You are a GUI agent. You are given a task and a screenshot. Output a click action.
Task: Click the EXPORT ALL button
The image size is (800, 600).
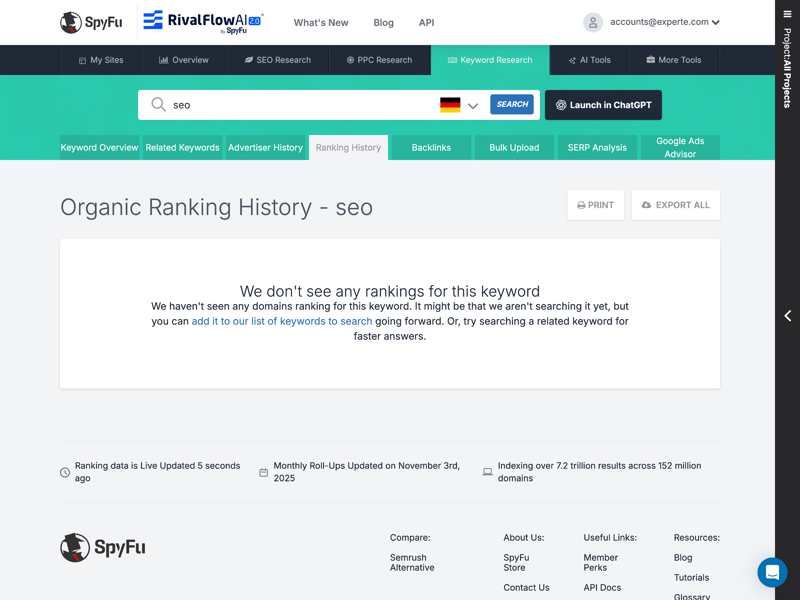[x=675, y=205]
